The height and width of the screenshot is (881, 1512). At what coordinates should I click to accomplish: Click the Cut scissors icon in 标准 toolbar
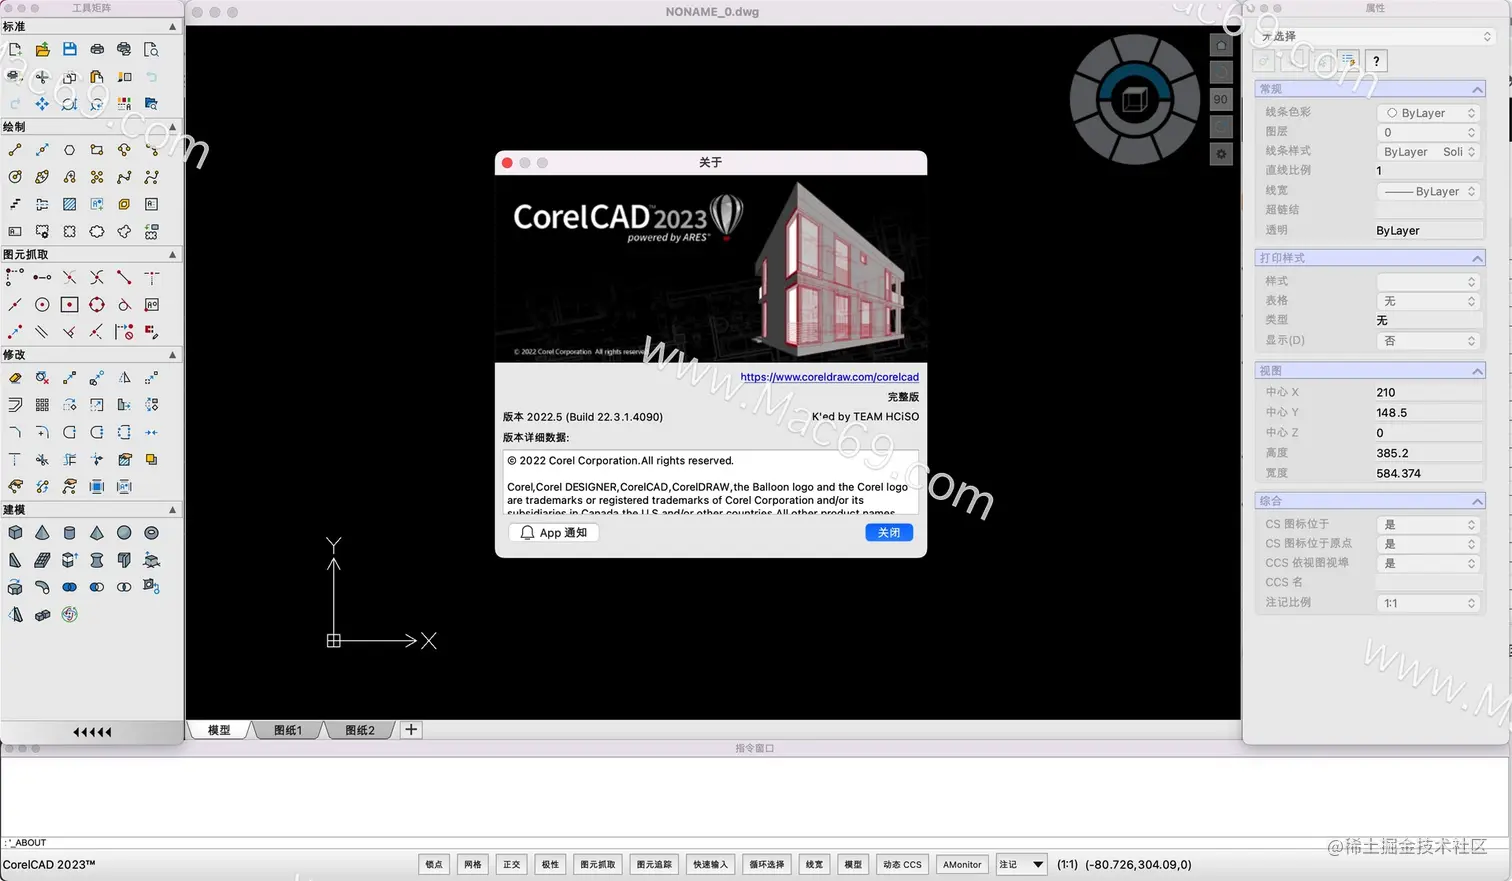click(42, 76)
